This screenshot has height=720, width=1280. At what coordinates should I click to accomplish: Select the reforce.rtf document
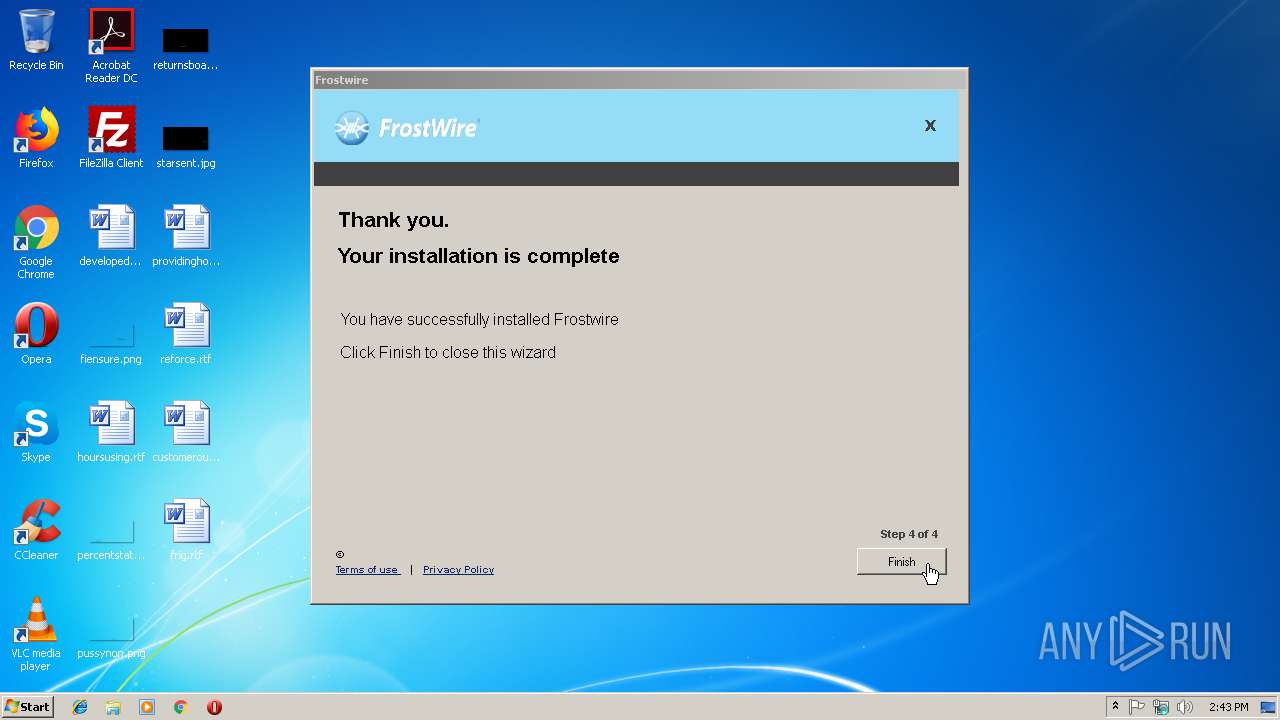tap(186, 335)
